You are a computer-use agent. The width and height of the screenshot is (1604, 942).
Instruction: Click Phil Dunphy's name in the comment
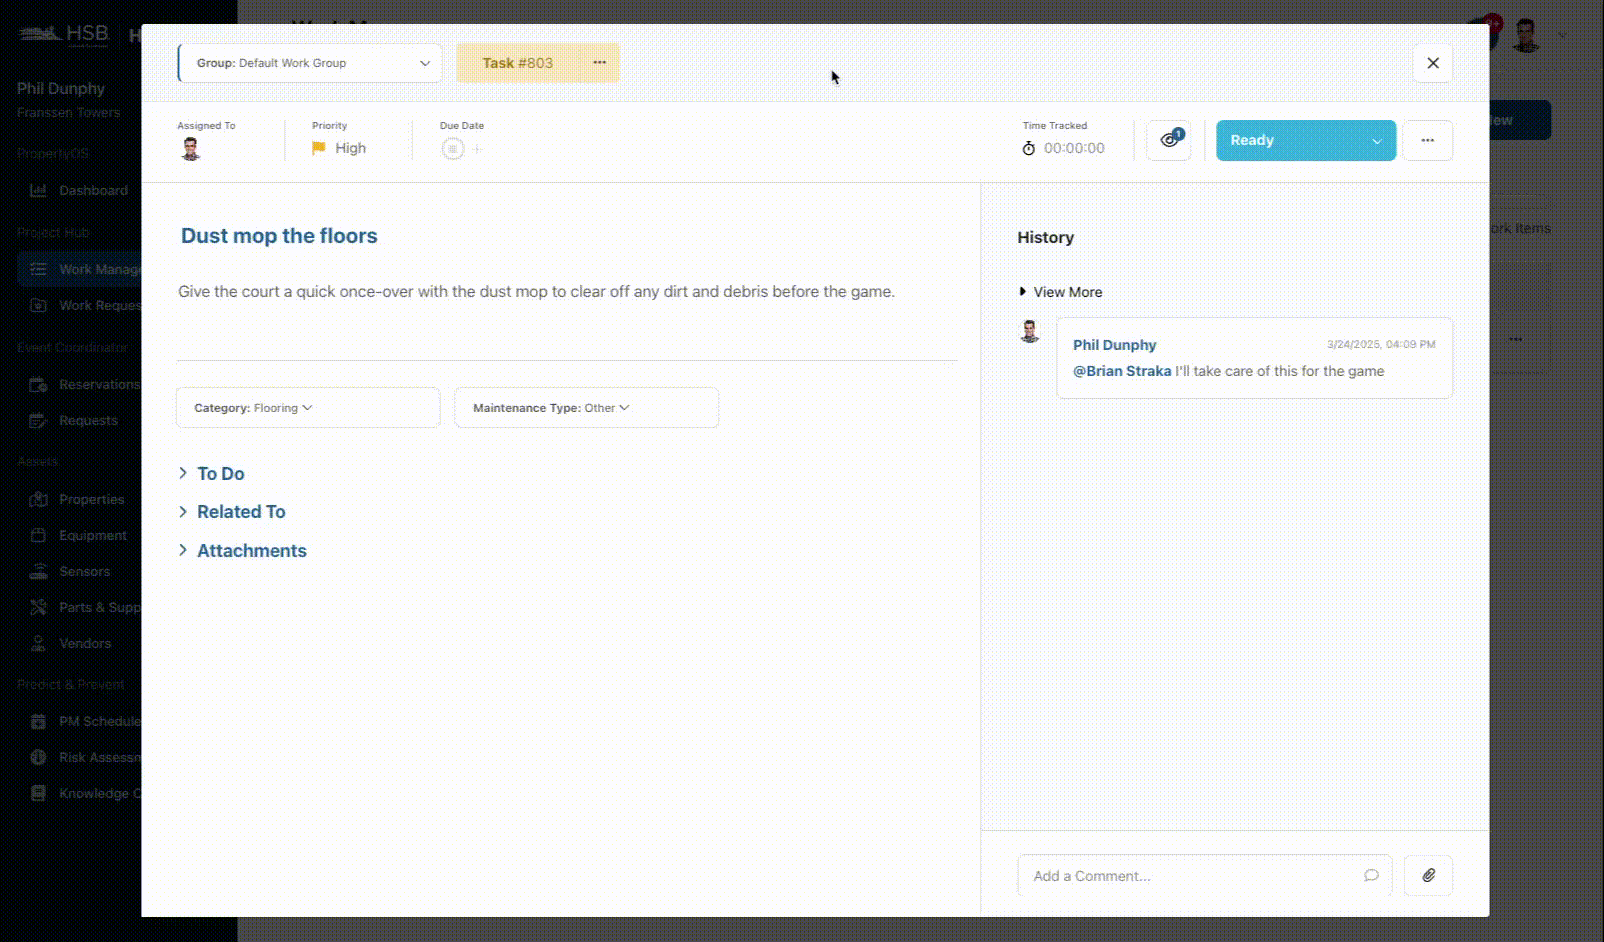point(1114,345)
